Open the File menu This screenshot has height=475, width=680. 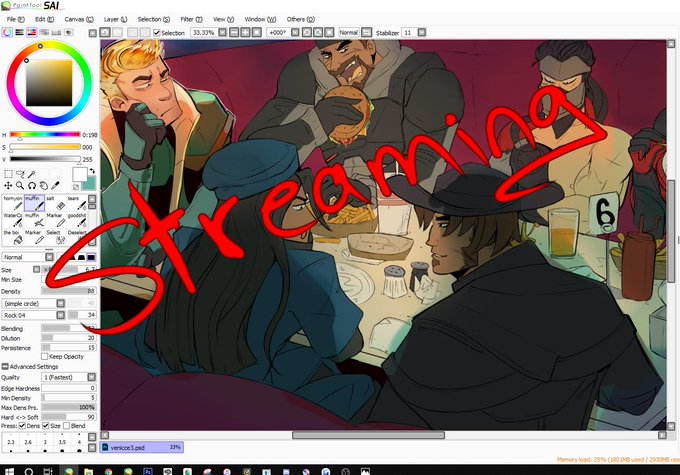tap(16, 20)
